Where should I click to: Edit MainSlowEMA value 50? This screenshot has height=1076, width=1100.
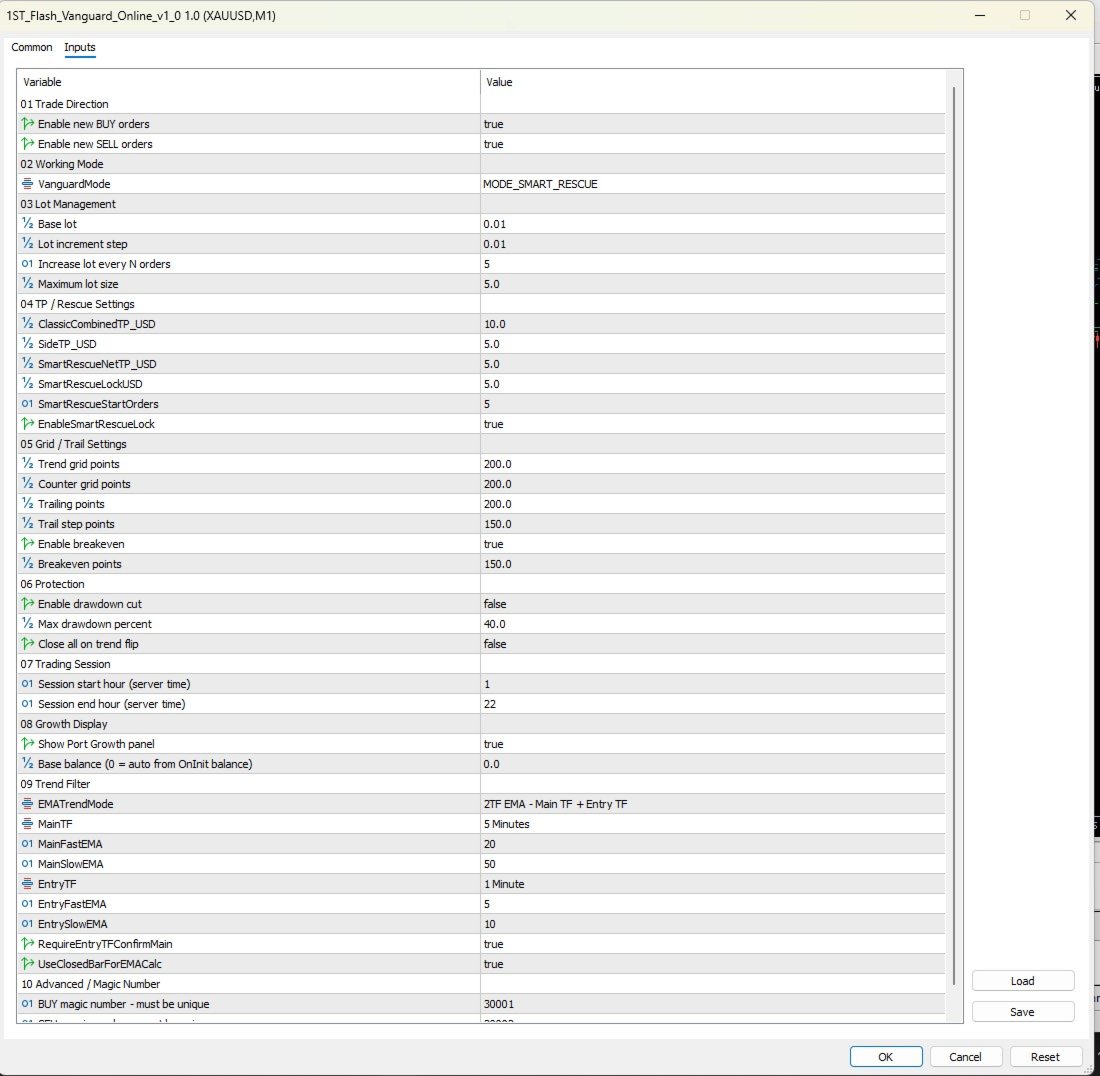coord(713,863)
